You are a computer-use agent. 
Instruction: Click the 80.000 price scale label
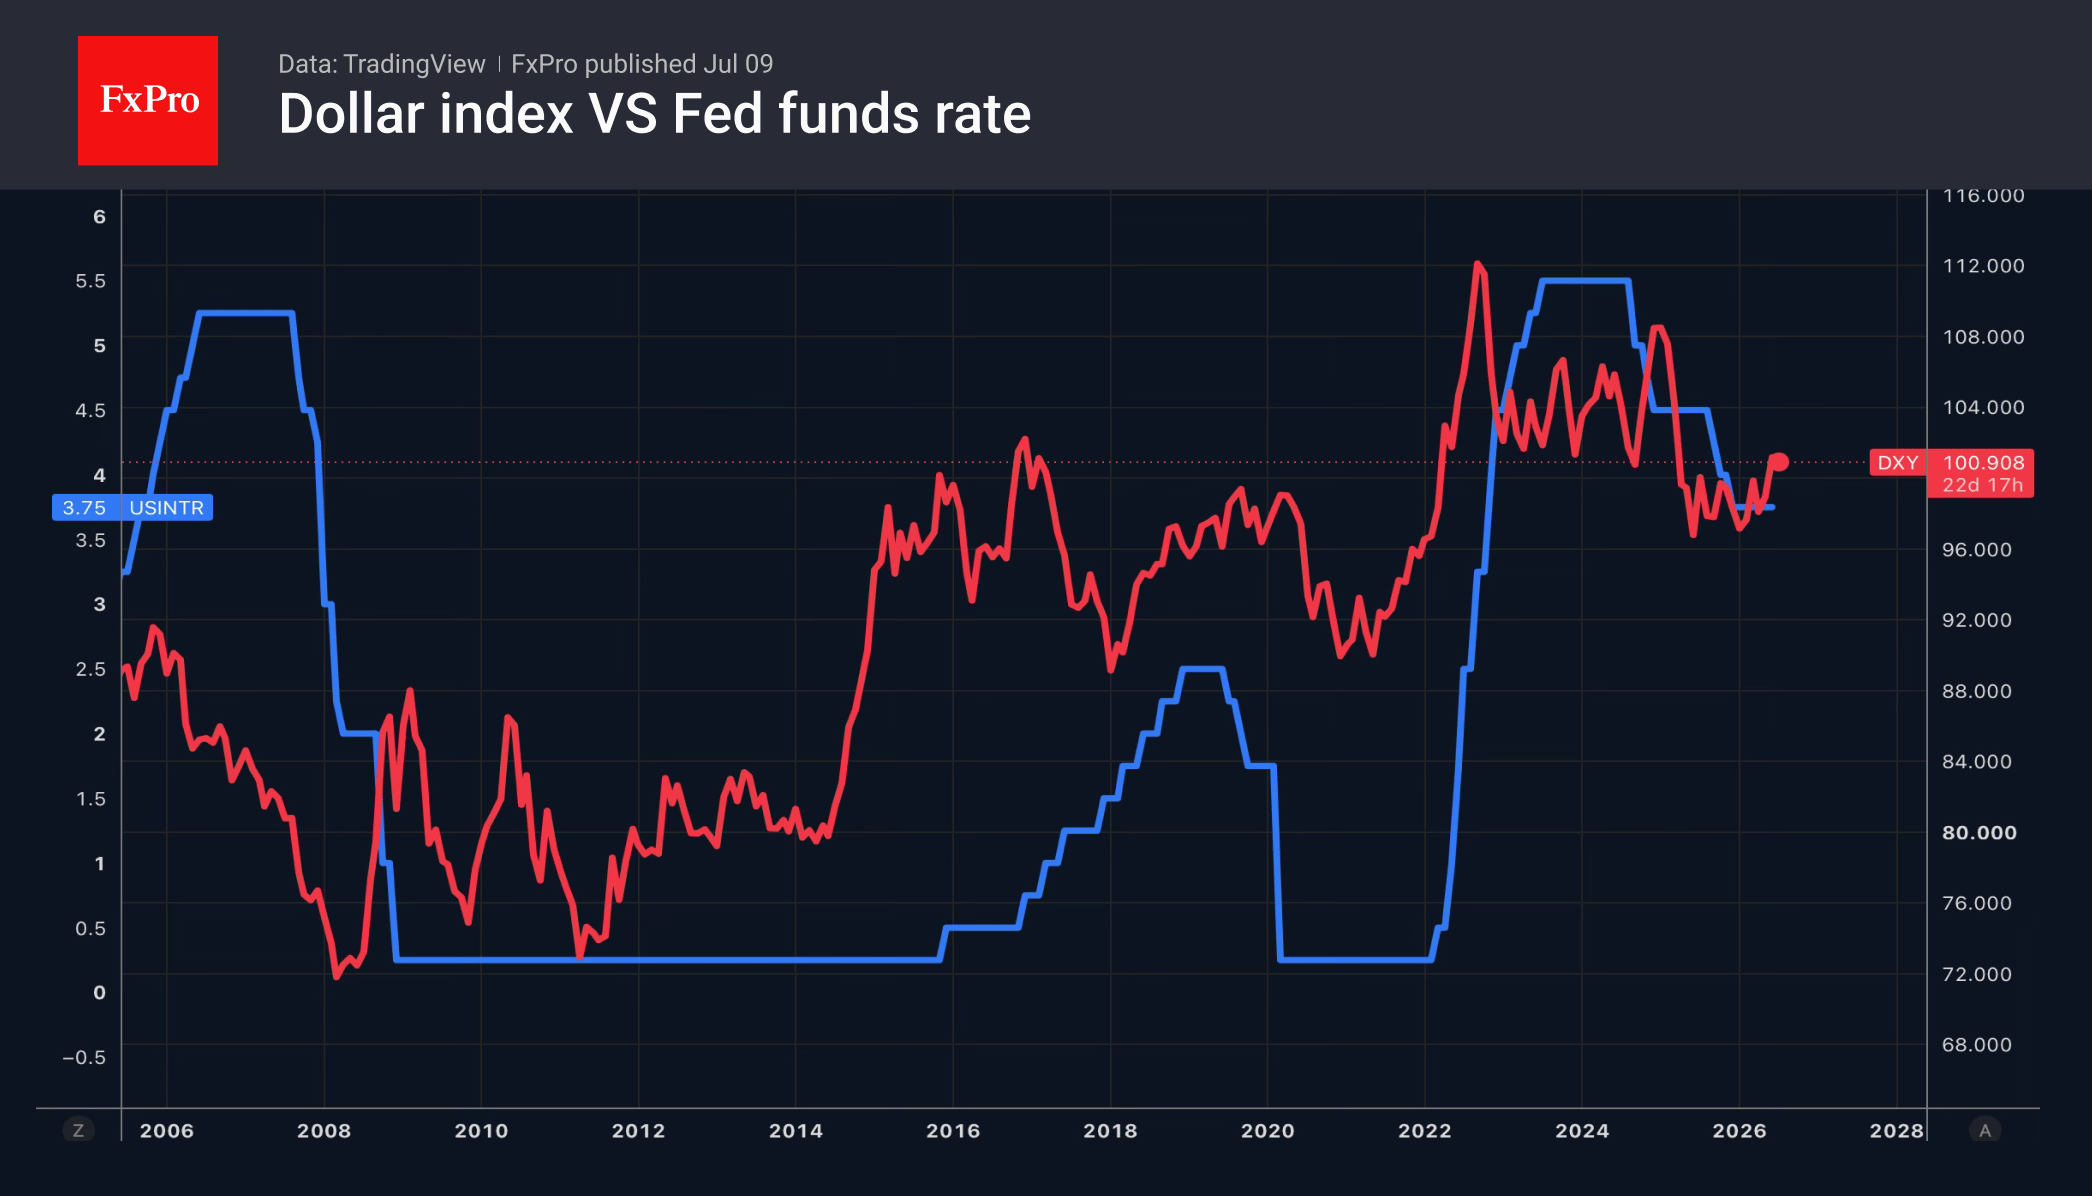tap(1979, 833)
